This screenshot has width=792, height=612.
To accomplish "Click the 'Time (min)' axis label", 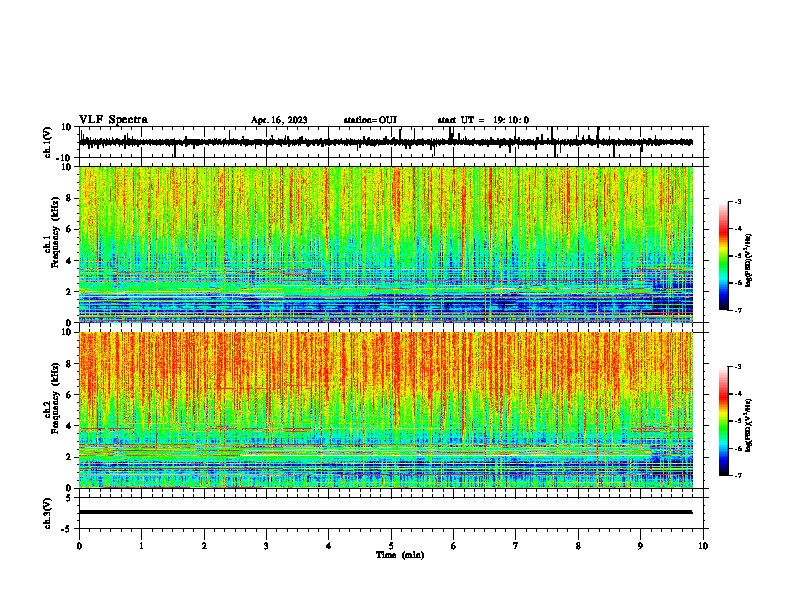I will click(x=400, y=555).
